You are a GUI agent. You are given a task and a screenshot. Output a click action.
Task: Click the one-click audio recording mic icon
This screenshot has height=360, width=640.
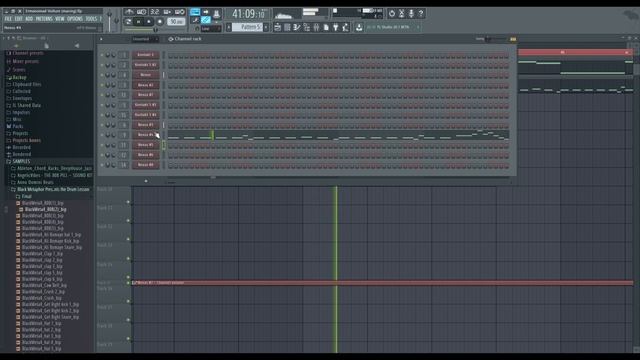point(411,13)
